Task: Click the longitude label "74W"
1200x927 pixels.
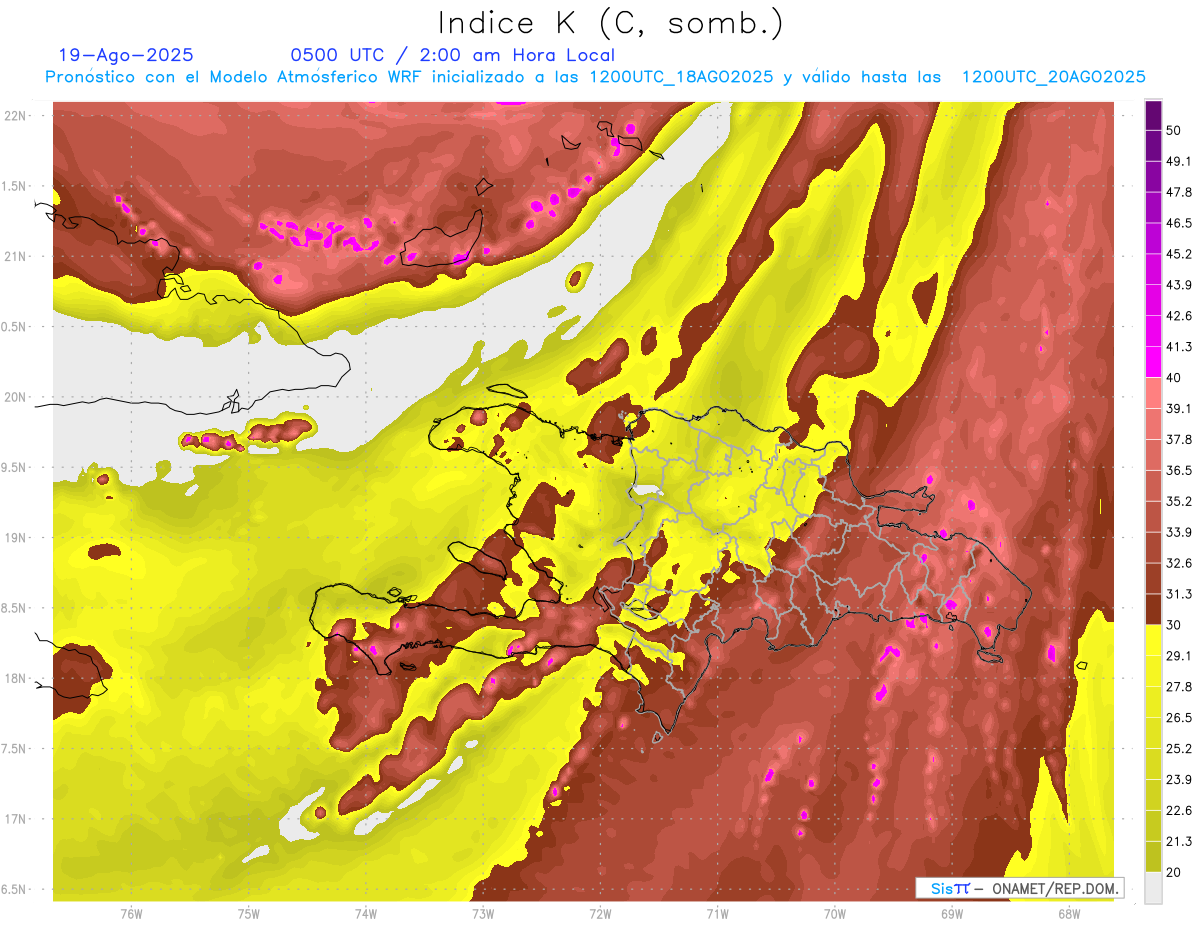Action: [x=366, y=914]
